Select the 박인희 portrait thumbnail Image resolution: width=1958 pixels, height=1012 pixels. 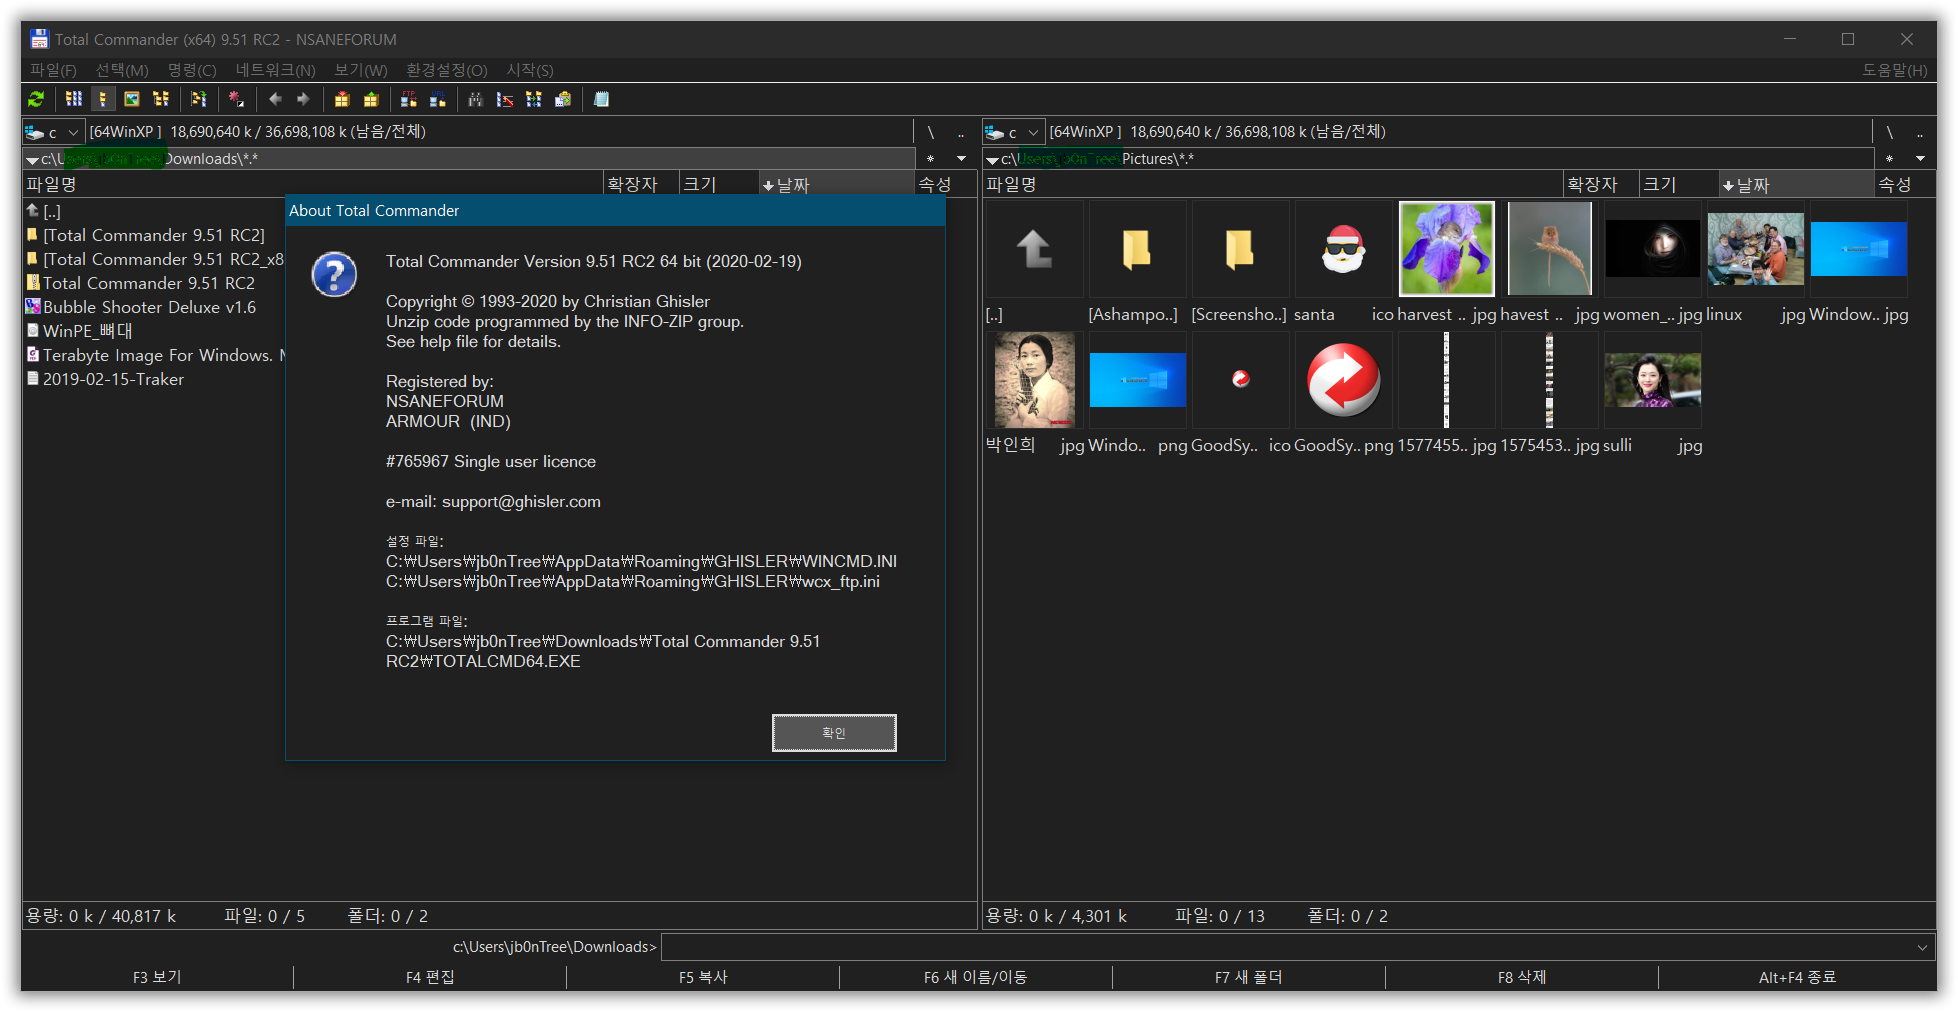point(1034,380)
